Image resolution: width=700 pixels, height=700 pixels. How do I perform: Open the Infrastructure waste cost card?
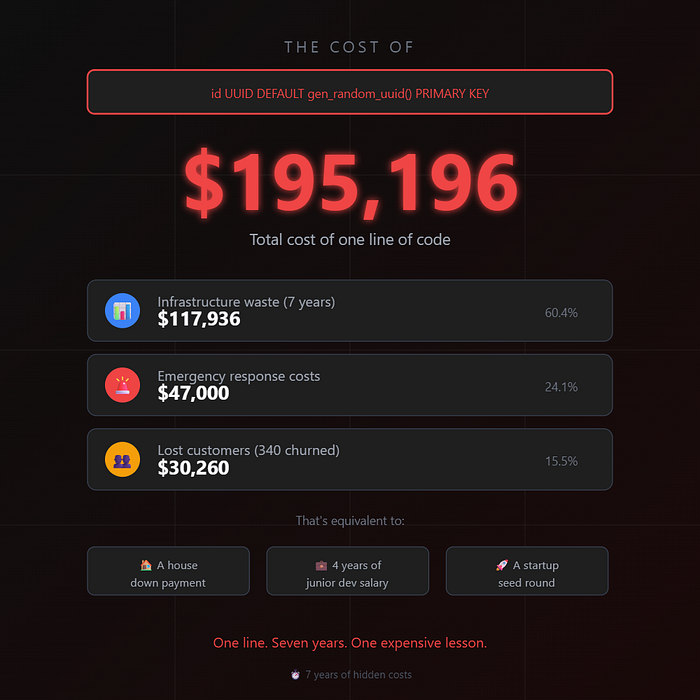(350, 311)
